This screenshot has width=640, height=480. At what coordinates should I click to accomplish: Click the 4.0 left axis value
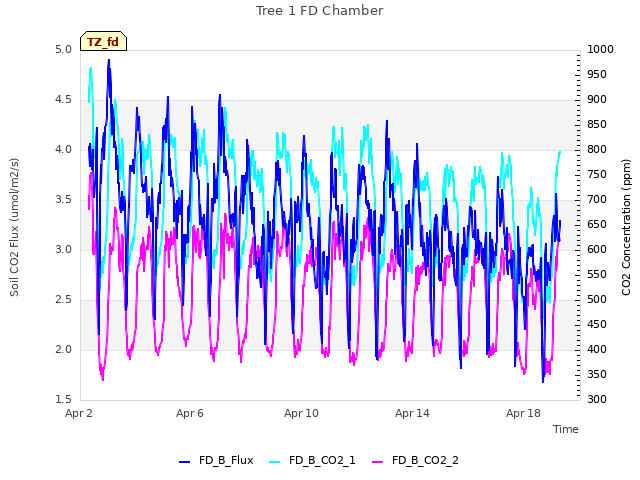[63, 149]
